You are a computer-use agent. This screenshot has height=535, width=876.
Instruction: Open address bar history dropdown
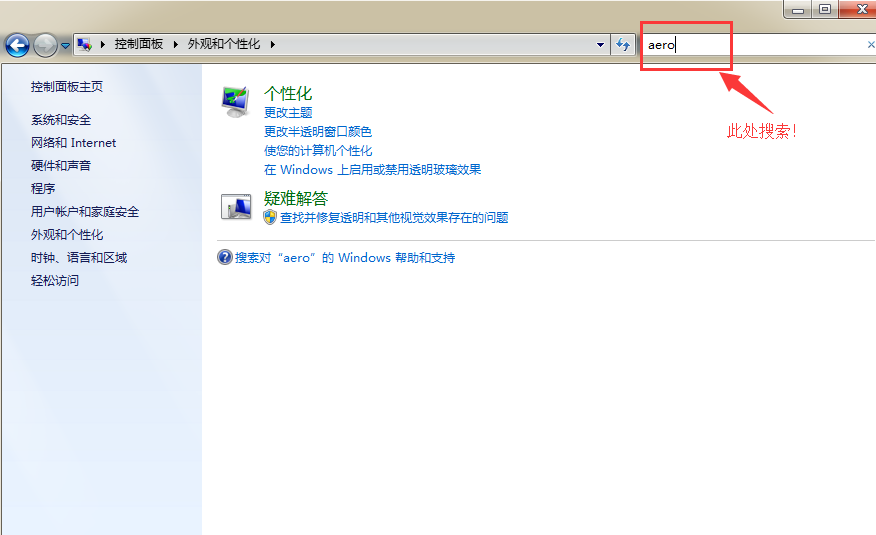[x=600, y=45]
